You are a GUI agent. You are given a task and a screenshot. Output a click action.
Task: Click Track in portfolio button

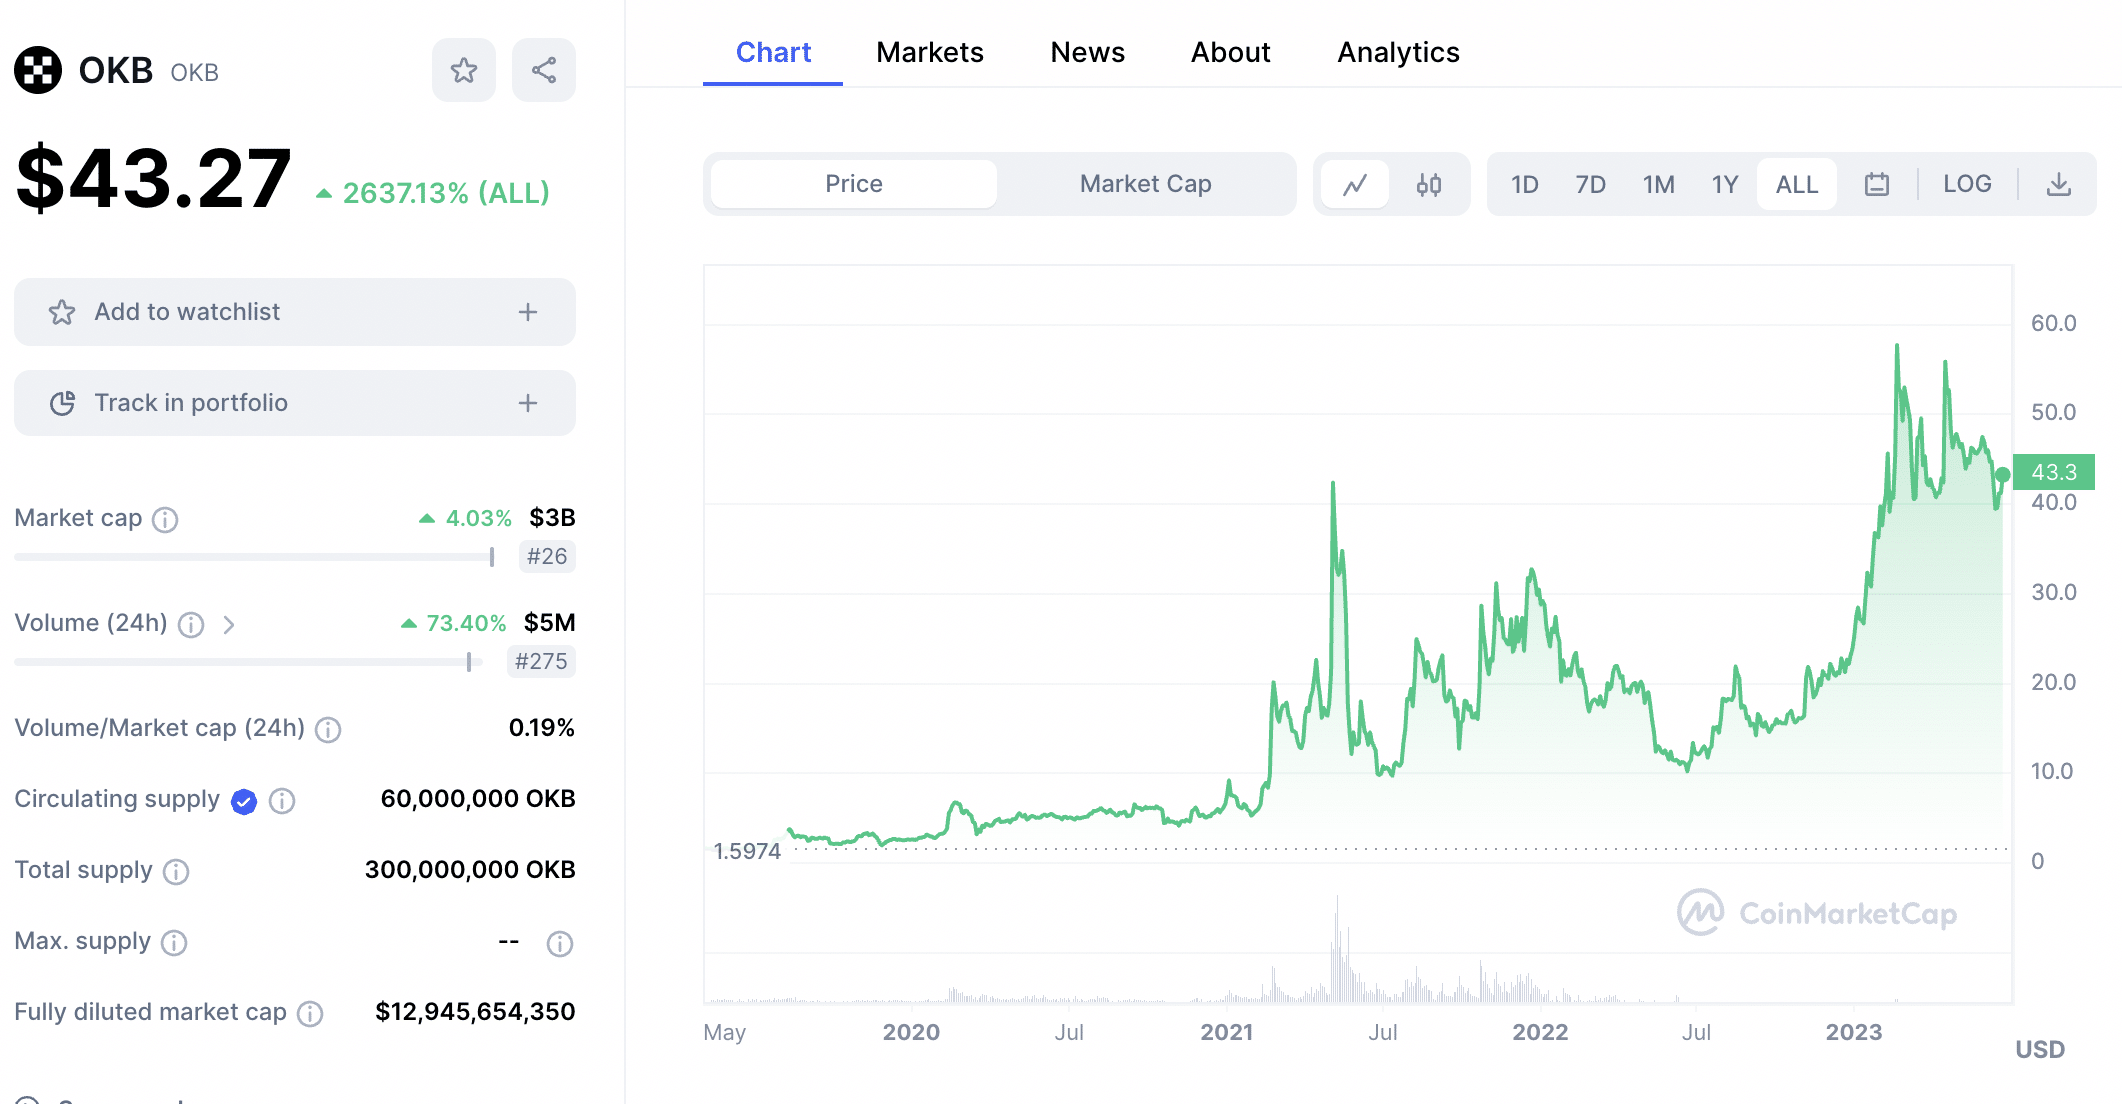coord(295,403)
